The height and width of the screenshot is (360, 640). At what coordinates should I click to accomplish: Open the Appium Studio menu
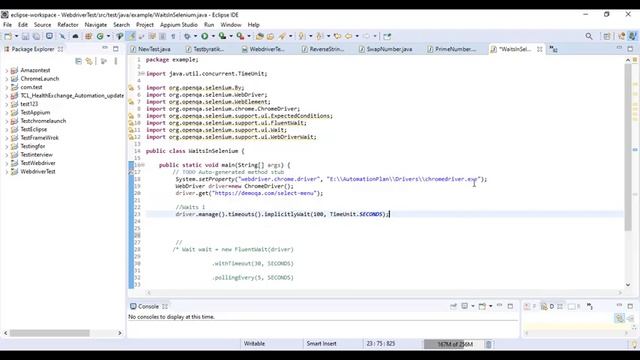click(x=179, y=25)
